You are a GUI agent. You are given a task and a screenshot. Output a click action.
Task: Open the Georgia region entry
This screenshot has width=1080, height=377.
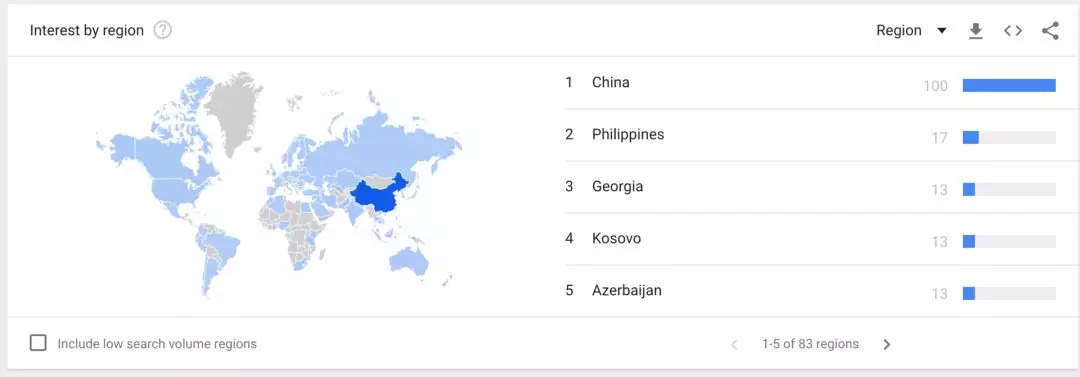pos(617,186)
